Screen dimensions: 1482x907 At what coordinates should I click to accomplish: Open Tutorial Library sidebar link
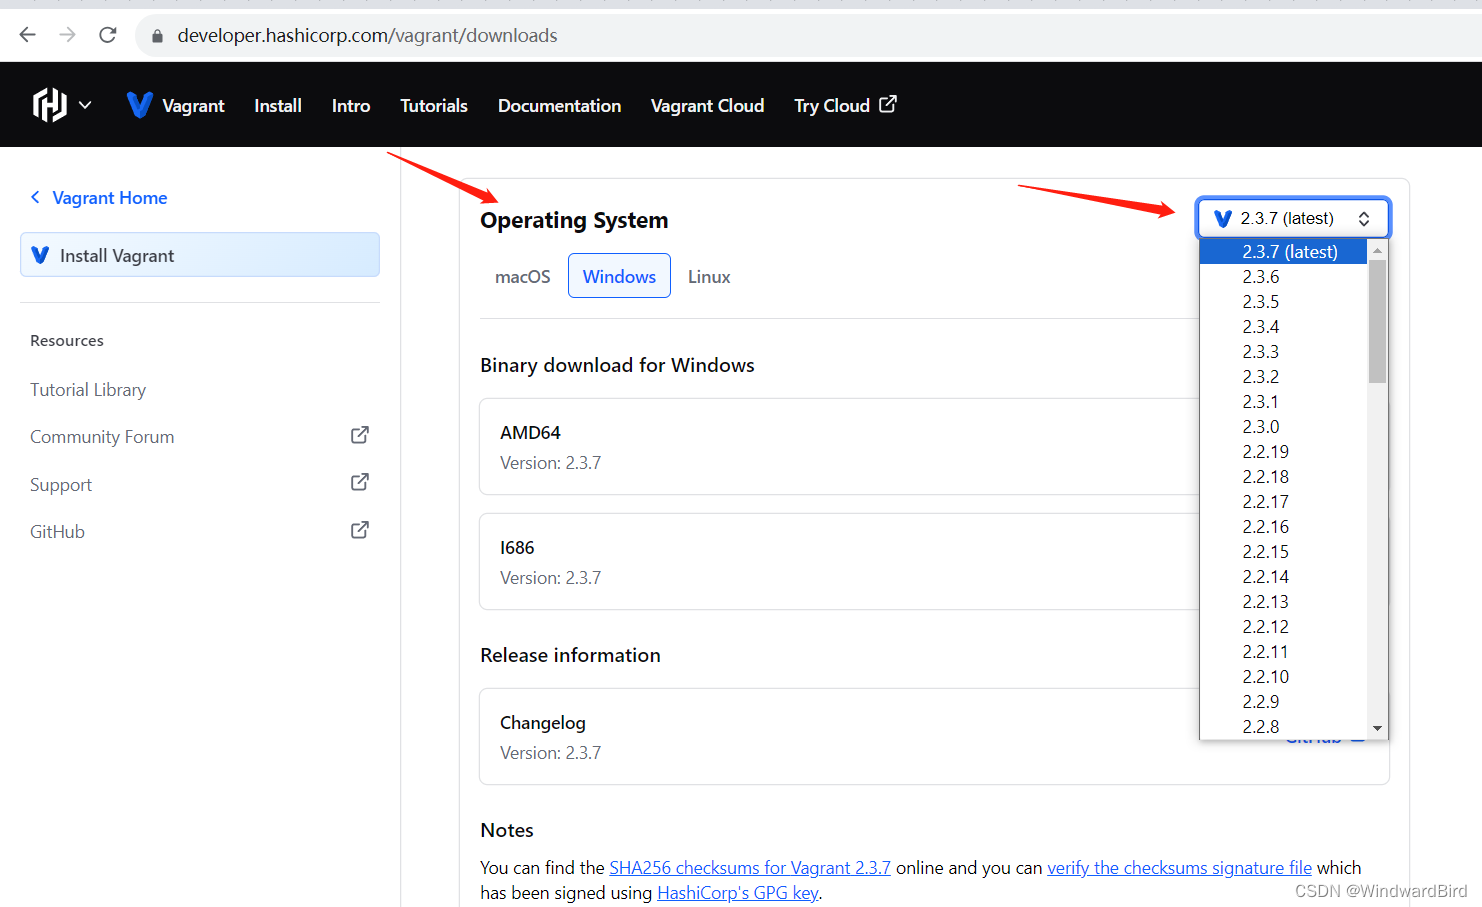(88, 390)
